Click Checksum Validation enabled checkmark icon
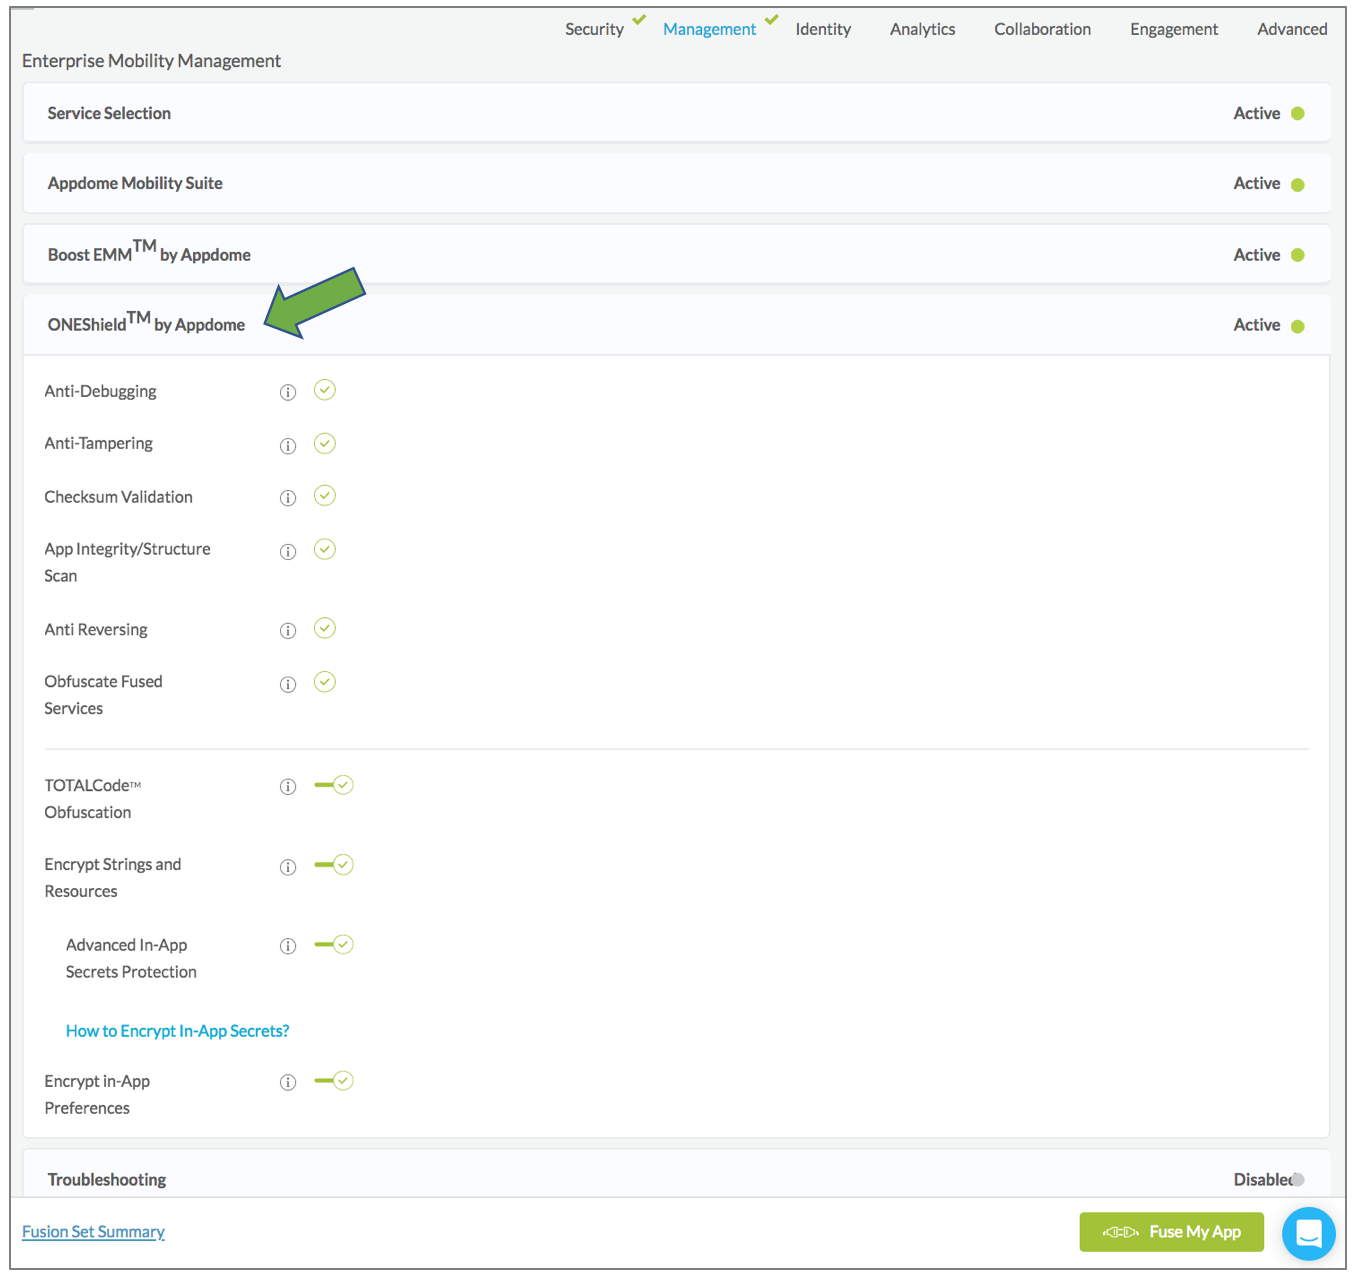 (325, 495)
